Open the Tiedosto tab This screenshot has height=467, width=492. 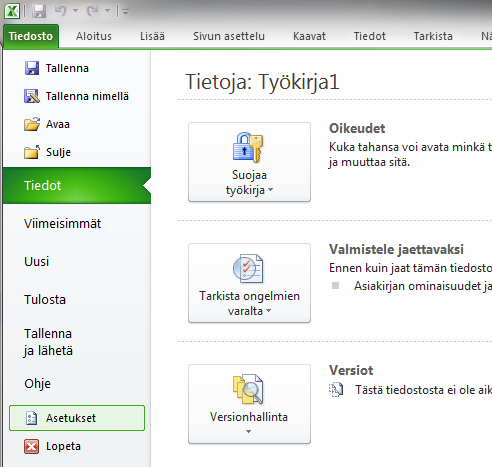tap(31, 36)
